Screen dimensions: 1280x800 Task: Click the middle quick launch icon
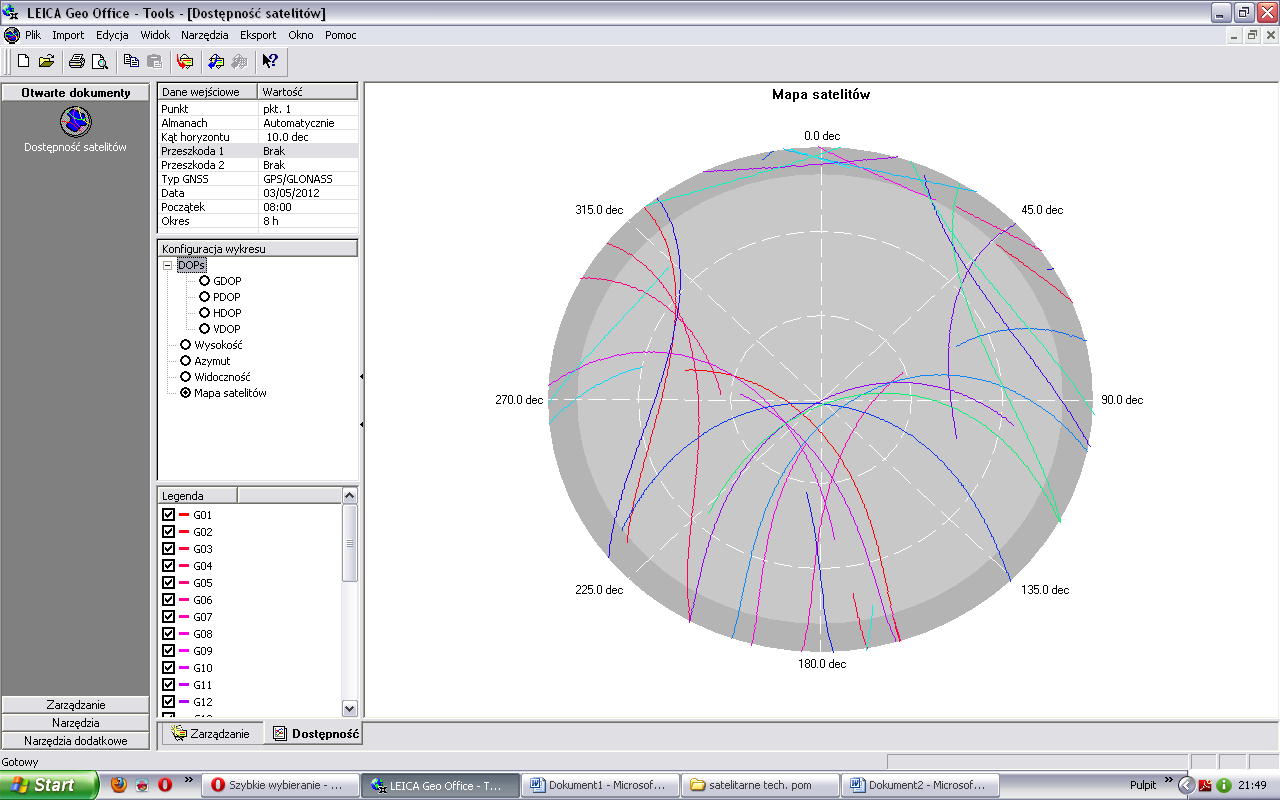point(142,785)
